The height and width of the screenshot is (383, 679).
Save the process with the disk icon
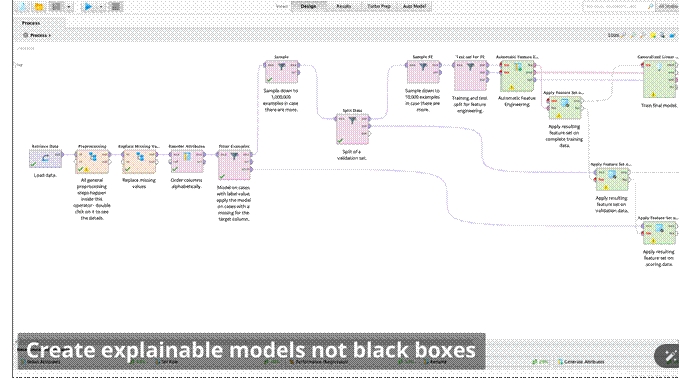56,7
